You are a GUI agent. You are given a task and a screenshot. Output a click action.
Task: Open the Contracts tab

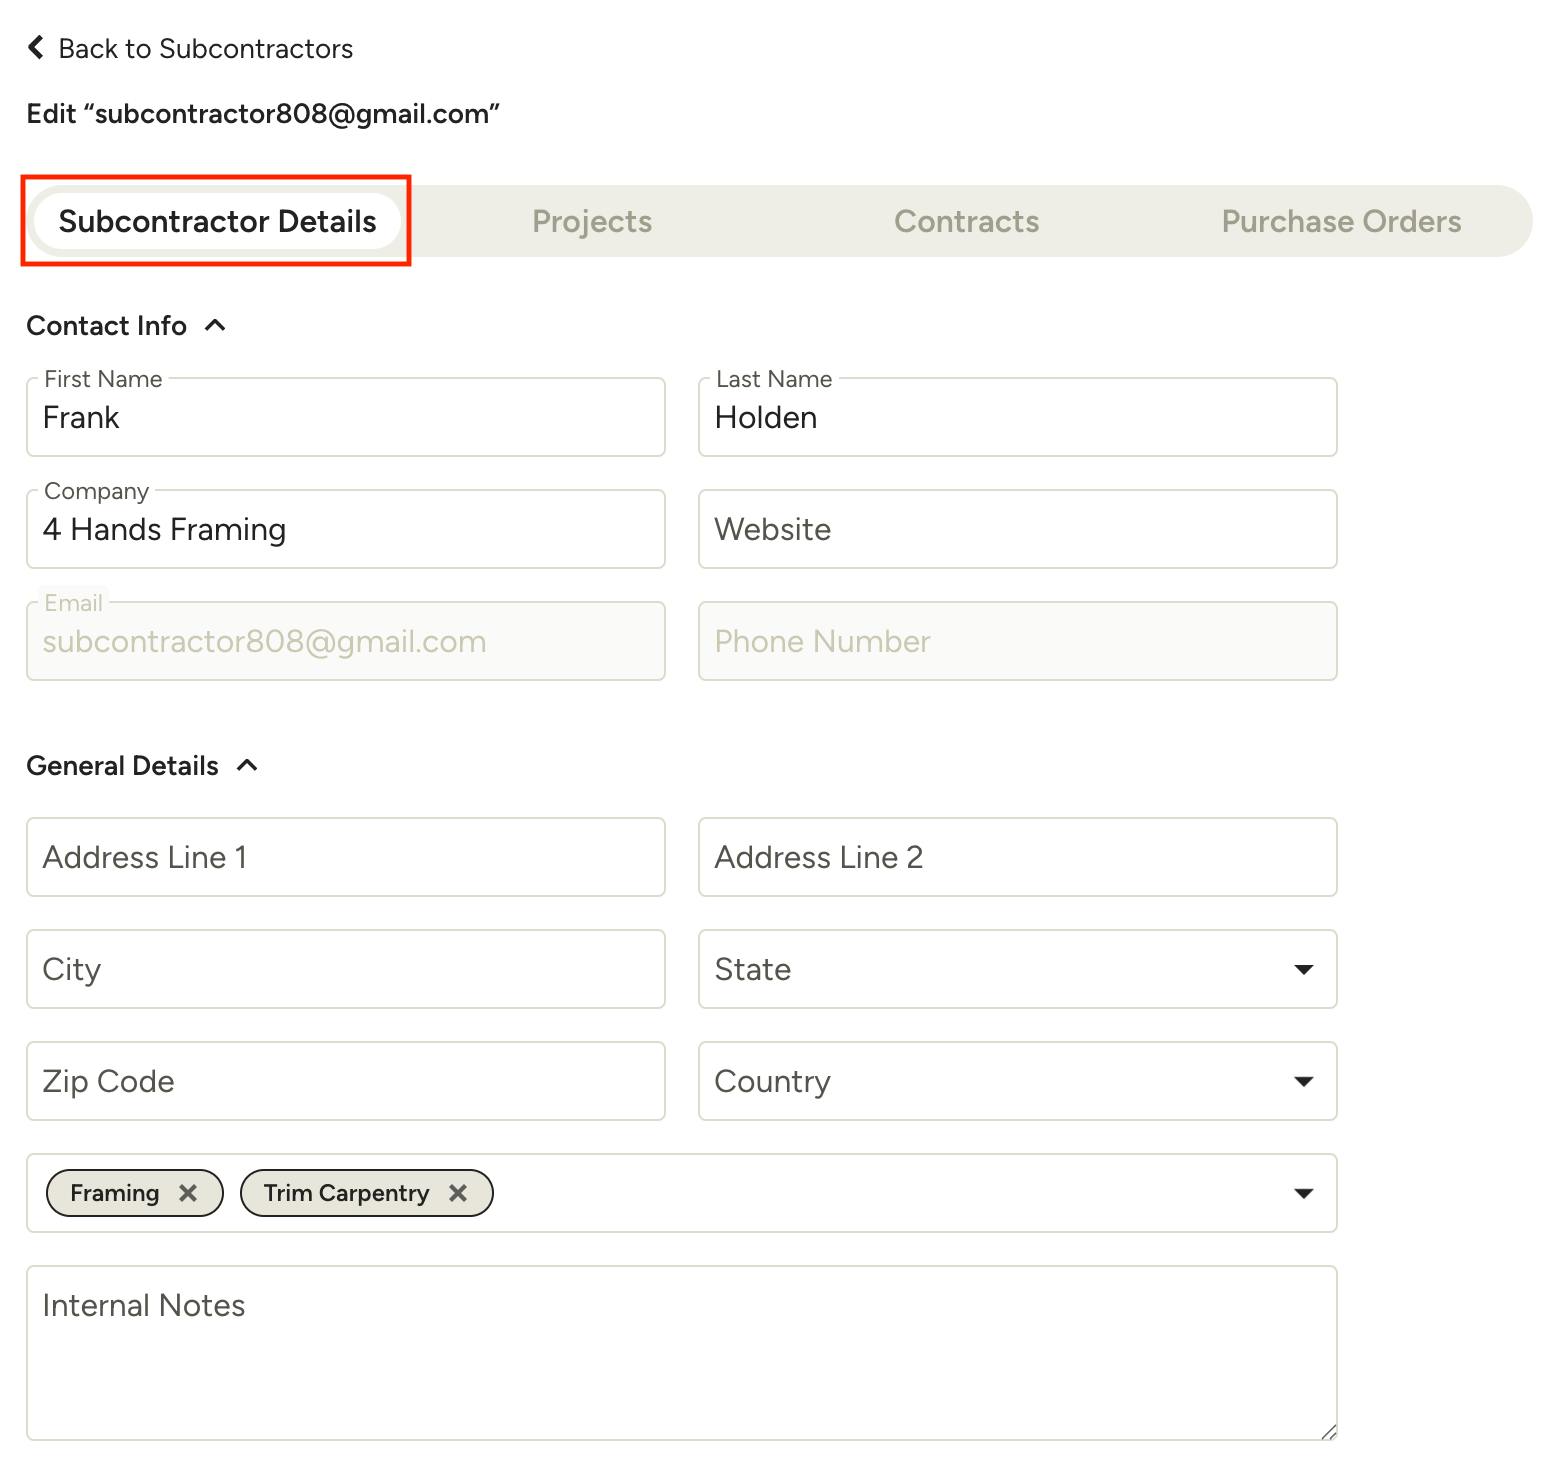click(x=966, y=221)
